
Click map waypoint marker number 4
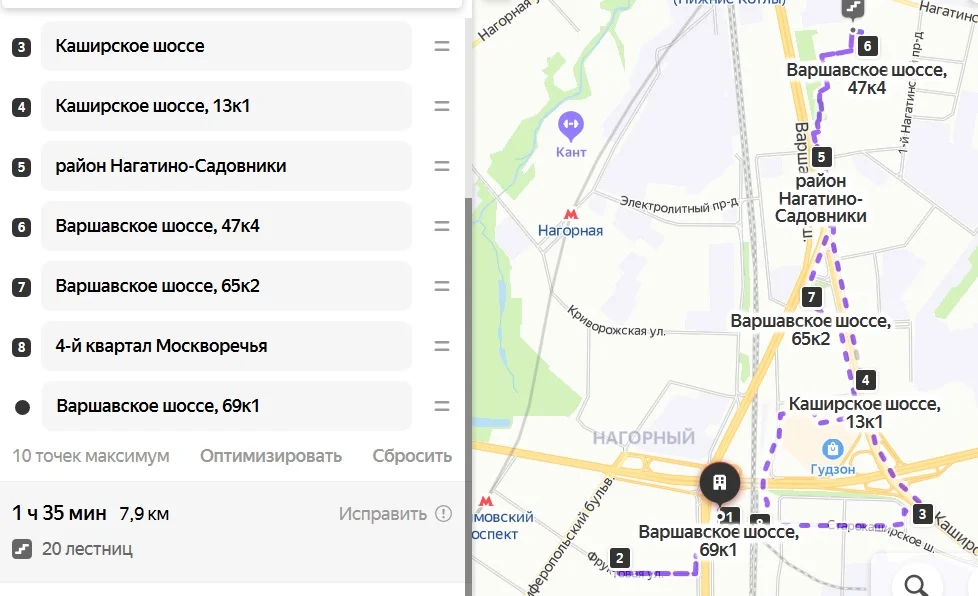point(865,380)
